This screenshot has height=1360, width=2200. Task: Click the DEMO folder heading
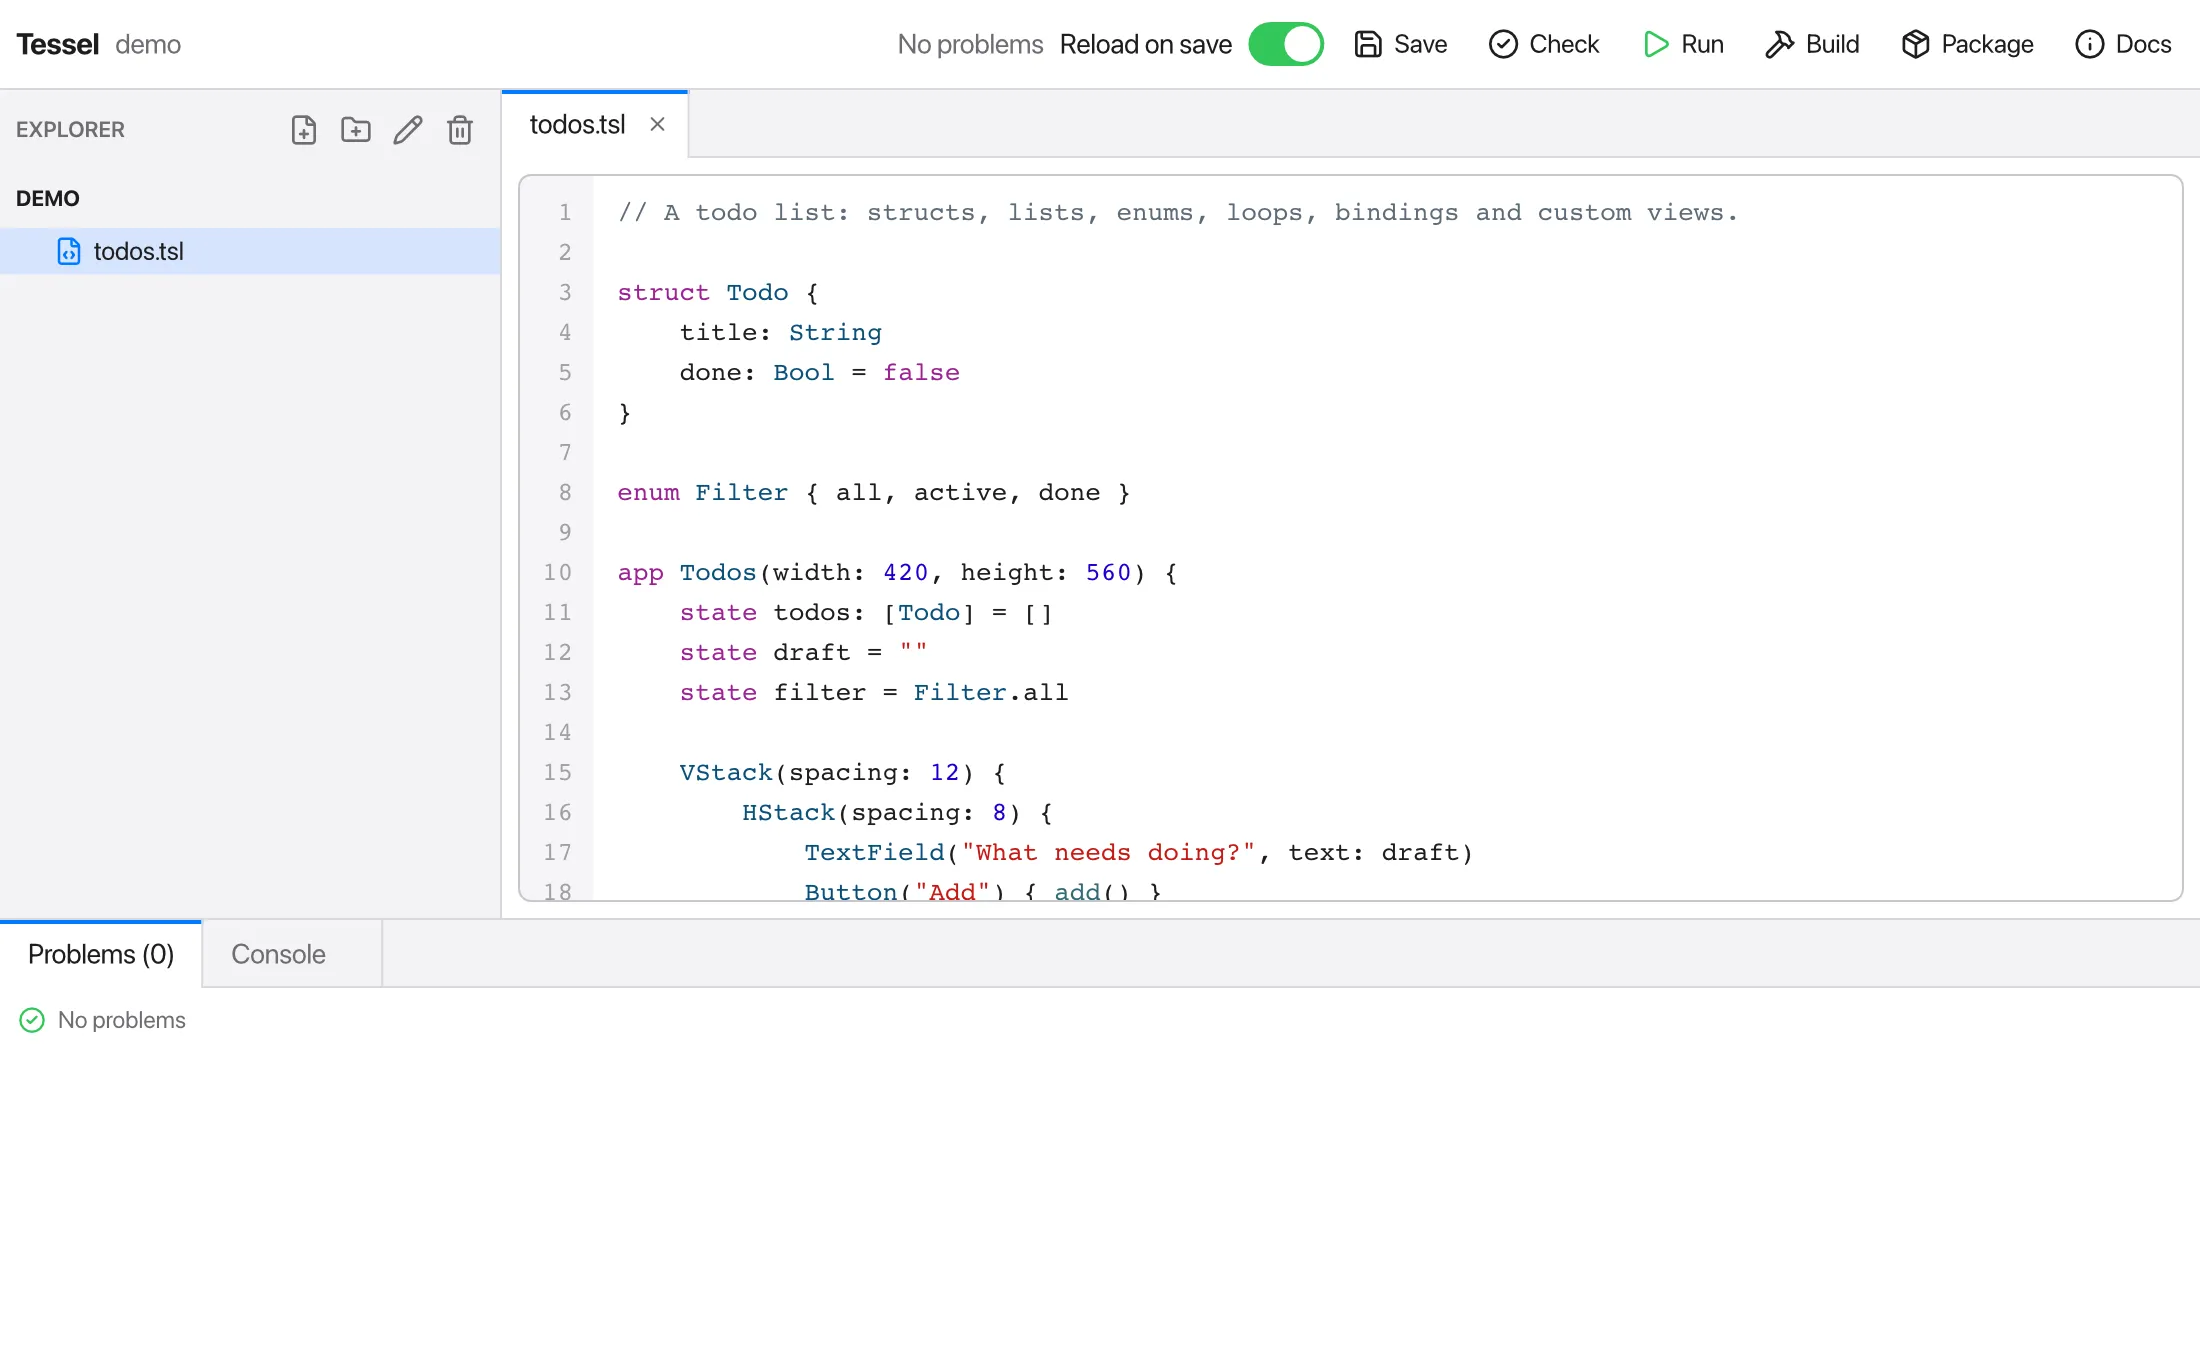(x=48, y=198)
